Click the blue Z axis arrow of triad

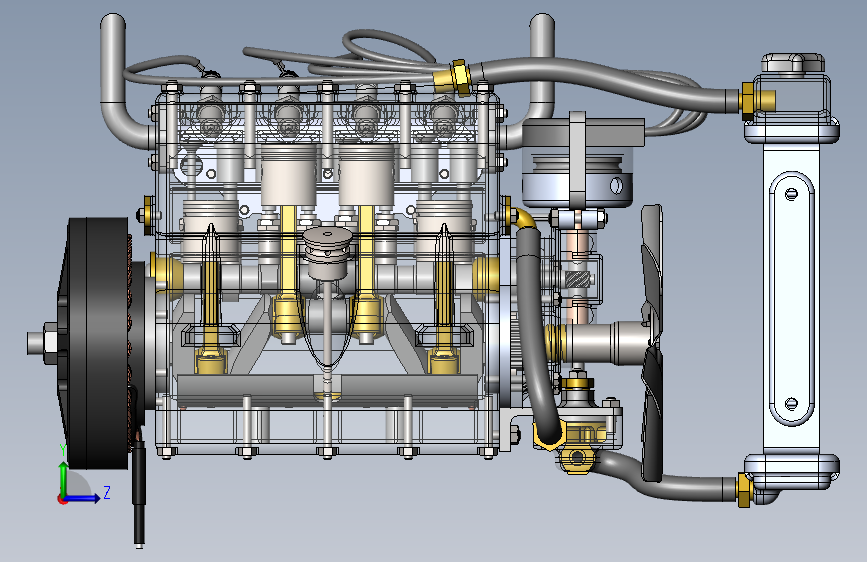coord(83,498)
